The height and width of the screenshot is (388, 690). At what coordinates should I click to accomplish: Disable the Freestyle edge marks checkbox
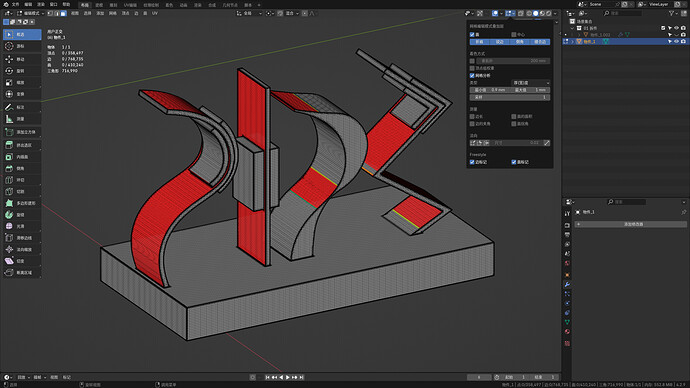click(472, 162)
